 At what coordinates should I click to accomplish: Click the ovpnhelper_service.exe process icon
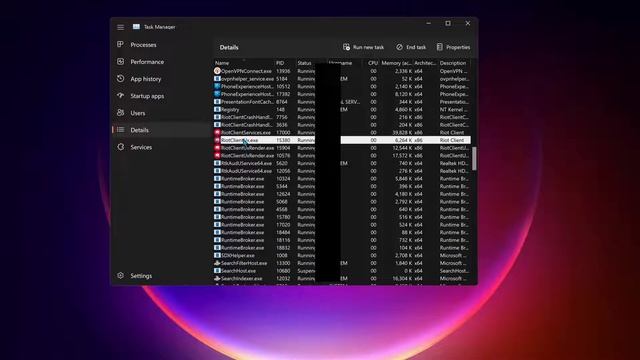217,78
